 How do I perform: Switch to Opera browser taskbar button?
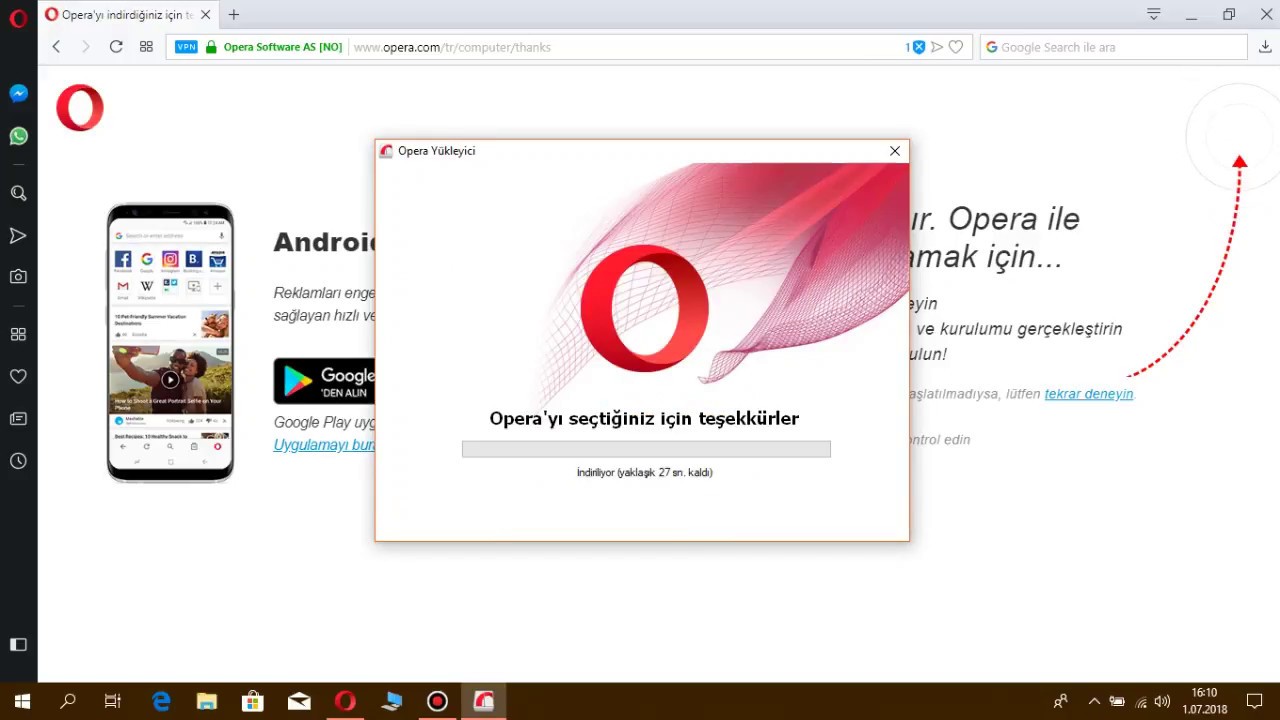345,701
